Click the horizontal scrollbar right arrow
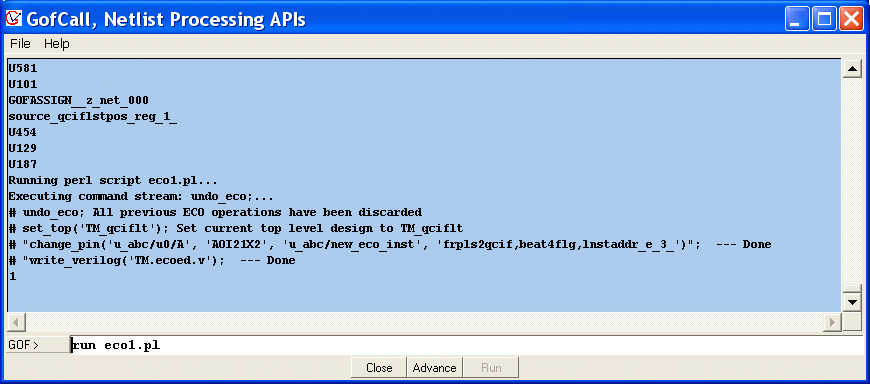 click(832, 322)
